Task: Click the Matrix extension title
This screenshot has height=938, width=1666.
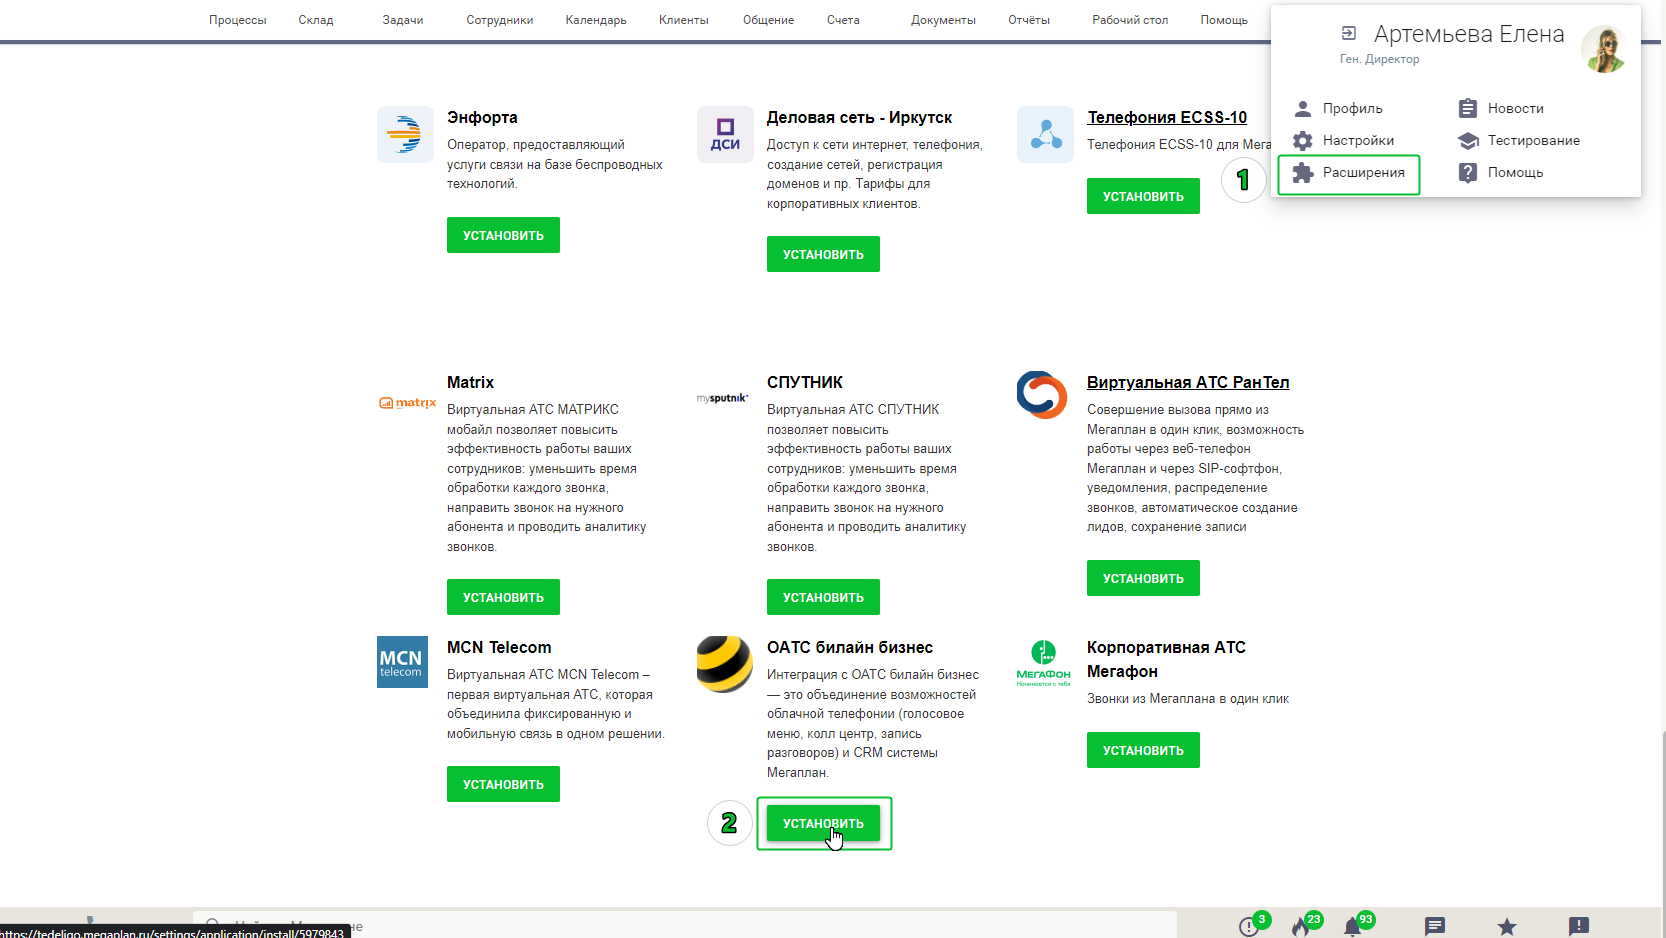Action: (x=470, y=382)
